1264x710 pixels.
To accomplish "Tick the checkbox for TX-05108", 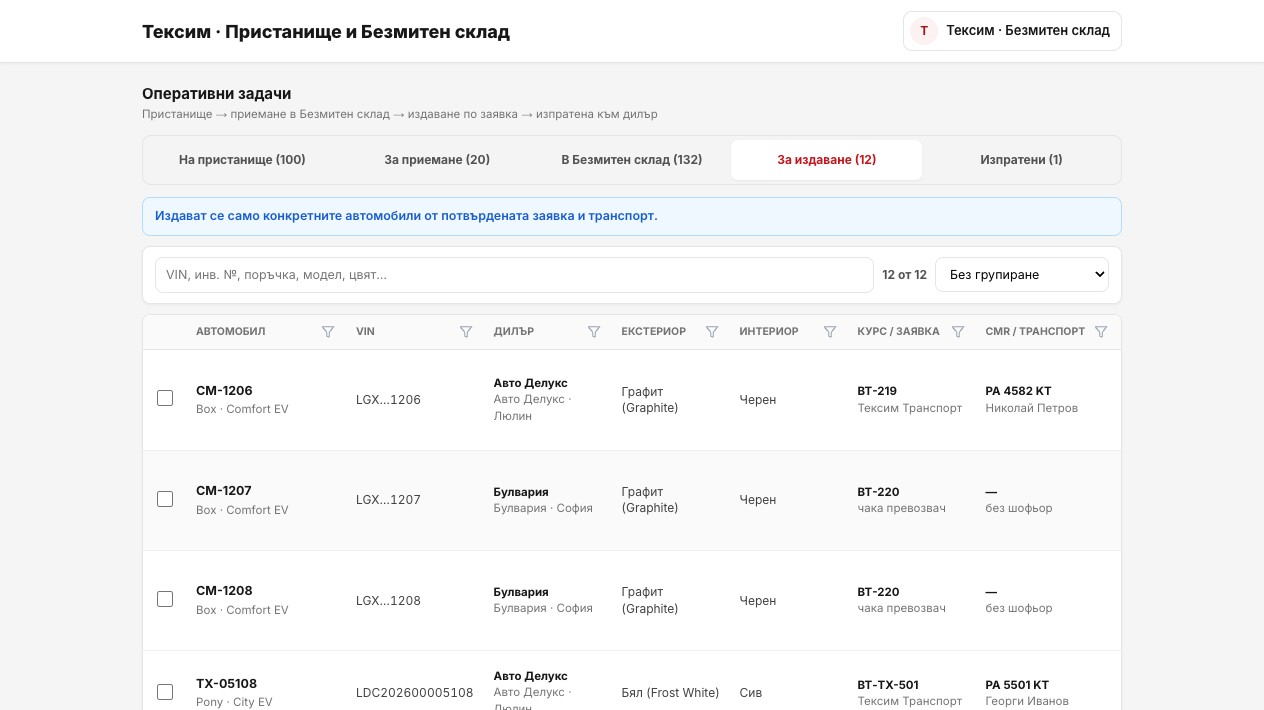I will (x=165, y=692).
